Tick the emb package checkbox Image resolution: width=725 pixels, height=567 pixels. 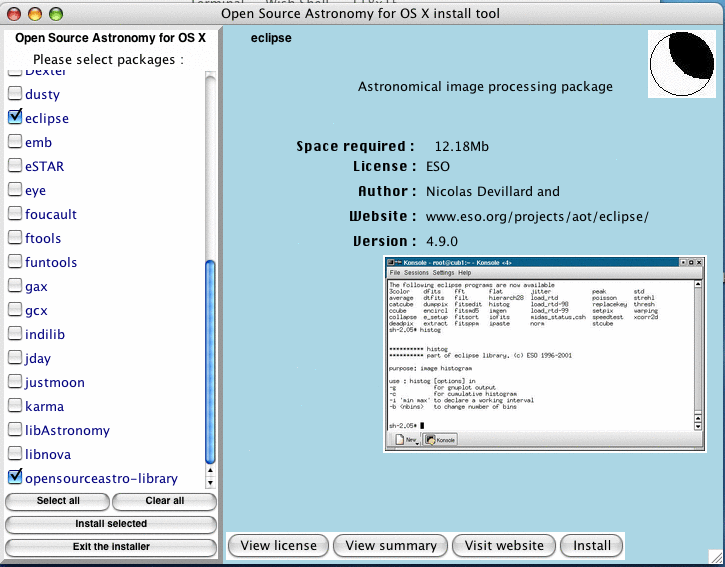(15, 142)
